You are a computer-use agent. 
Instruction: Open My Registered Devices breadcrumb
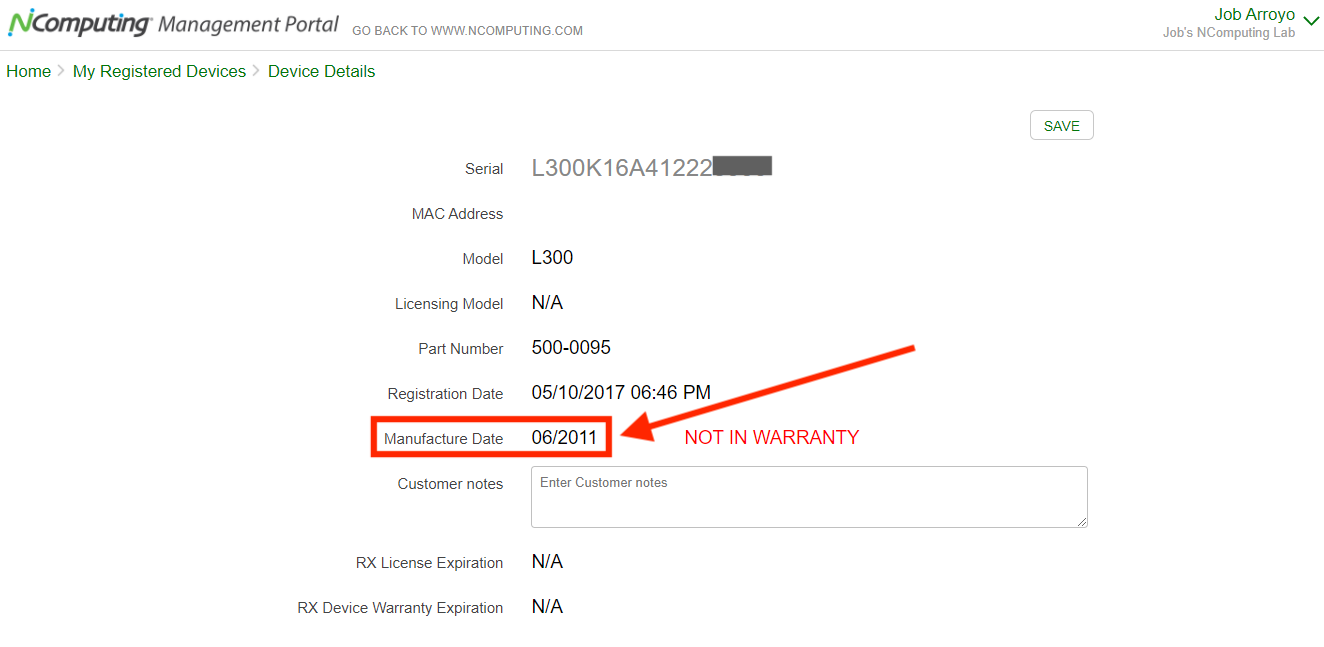(x=159, y=71)
